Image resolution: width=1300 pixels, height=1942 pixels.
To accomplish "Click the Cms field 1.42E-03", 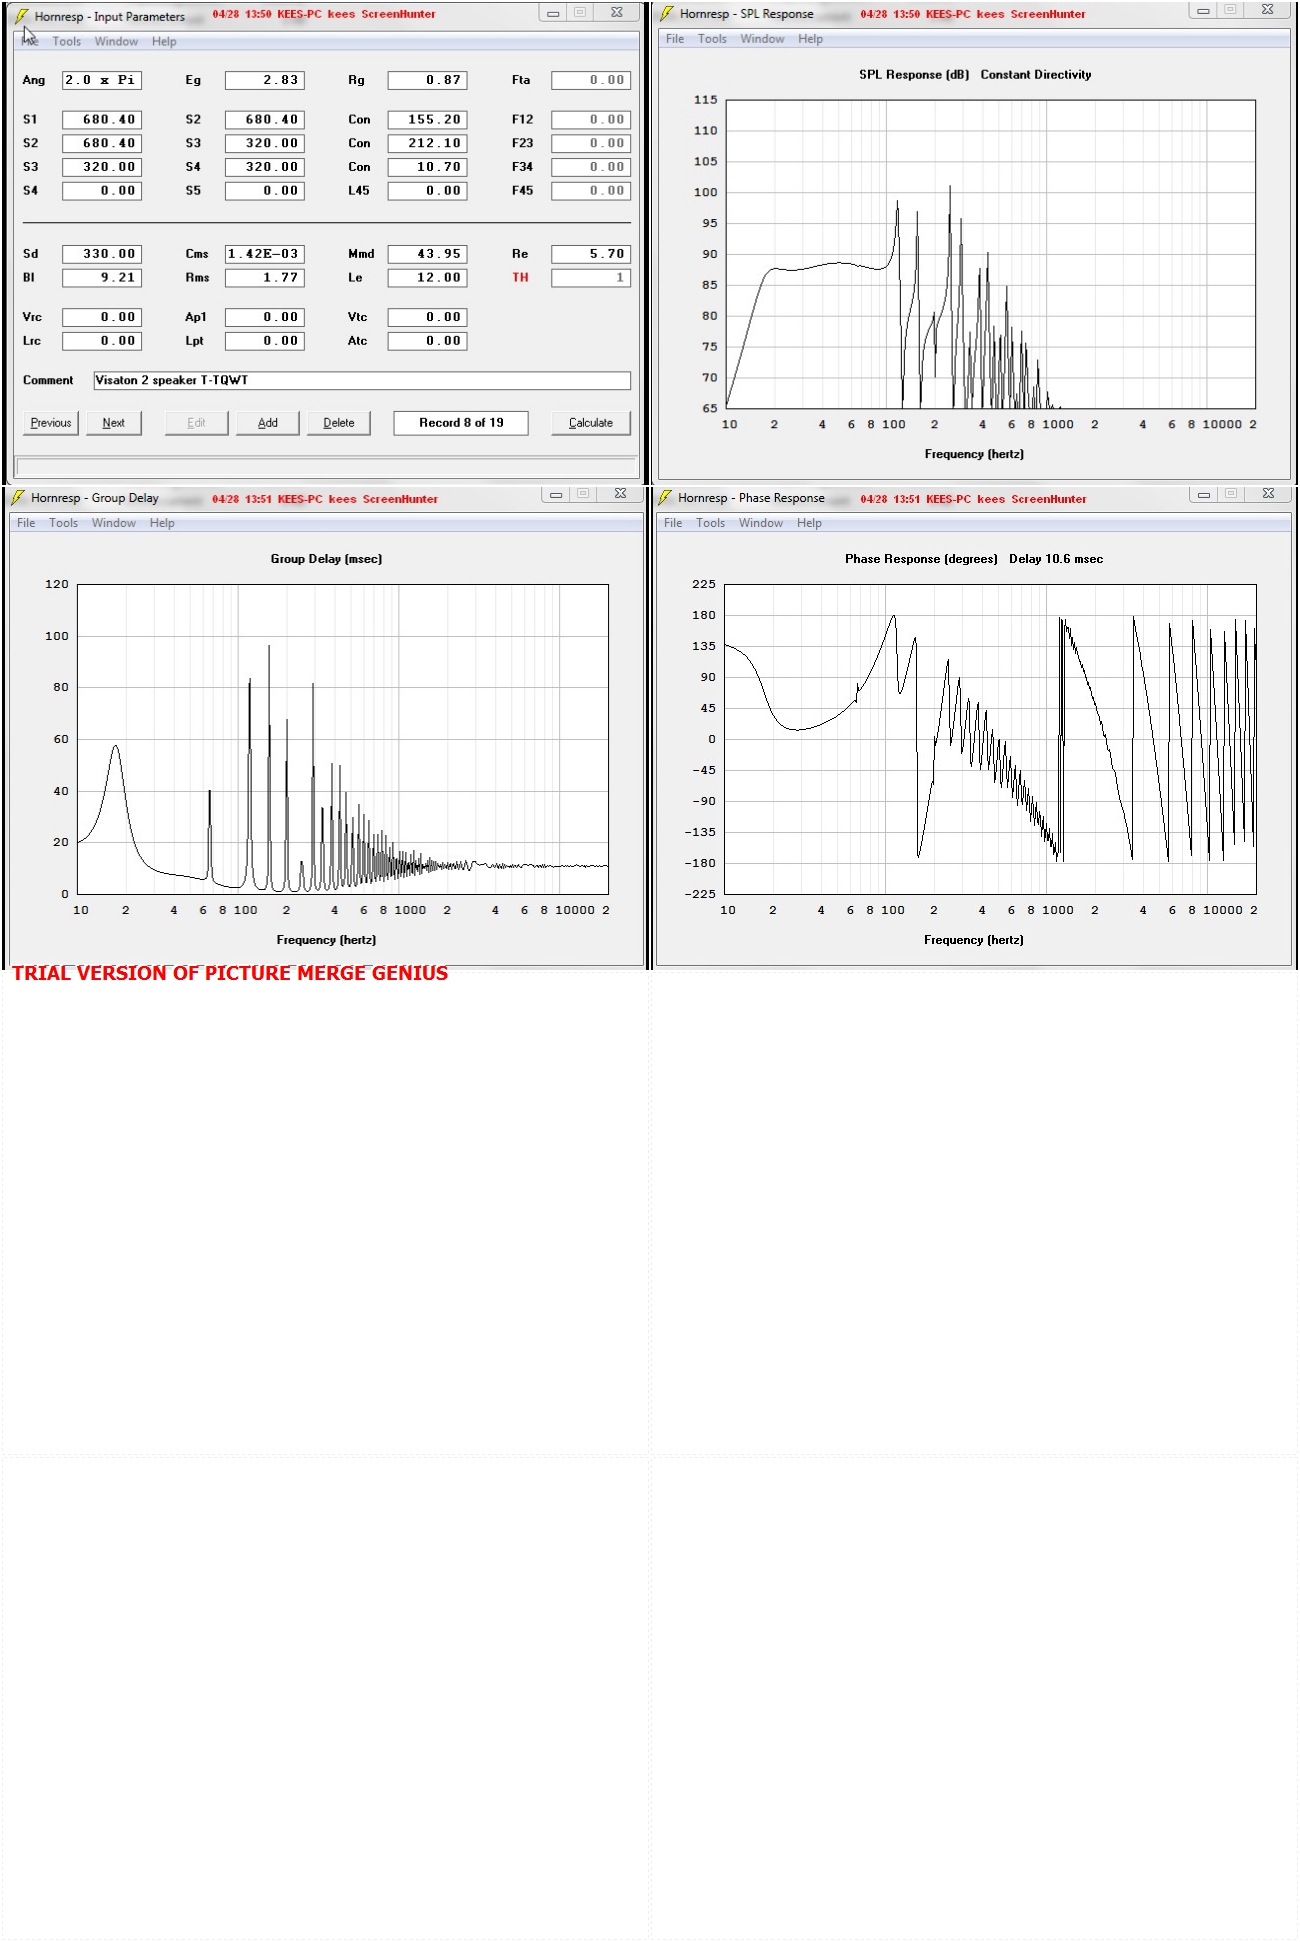I will (x=264, y=254).
